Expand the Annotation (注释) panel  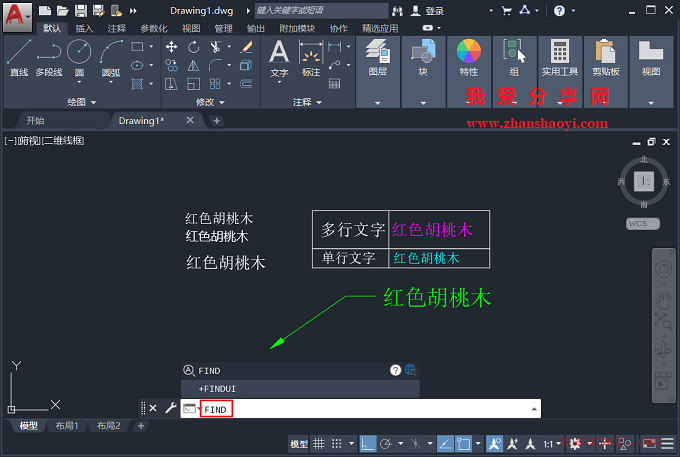tap(307, 102)
